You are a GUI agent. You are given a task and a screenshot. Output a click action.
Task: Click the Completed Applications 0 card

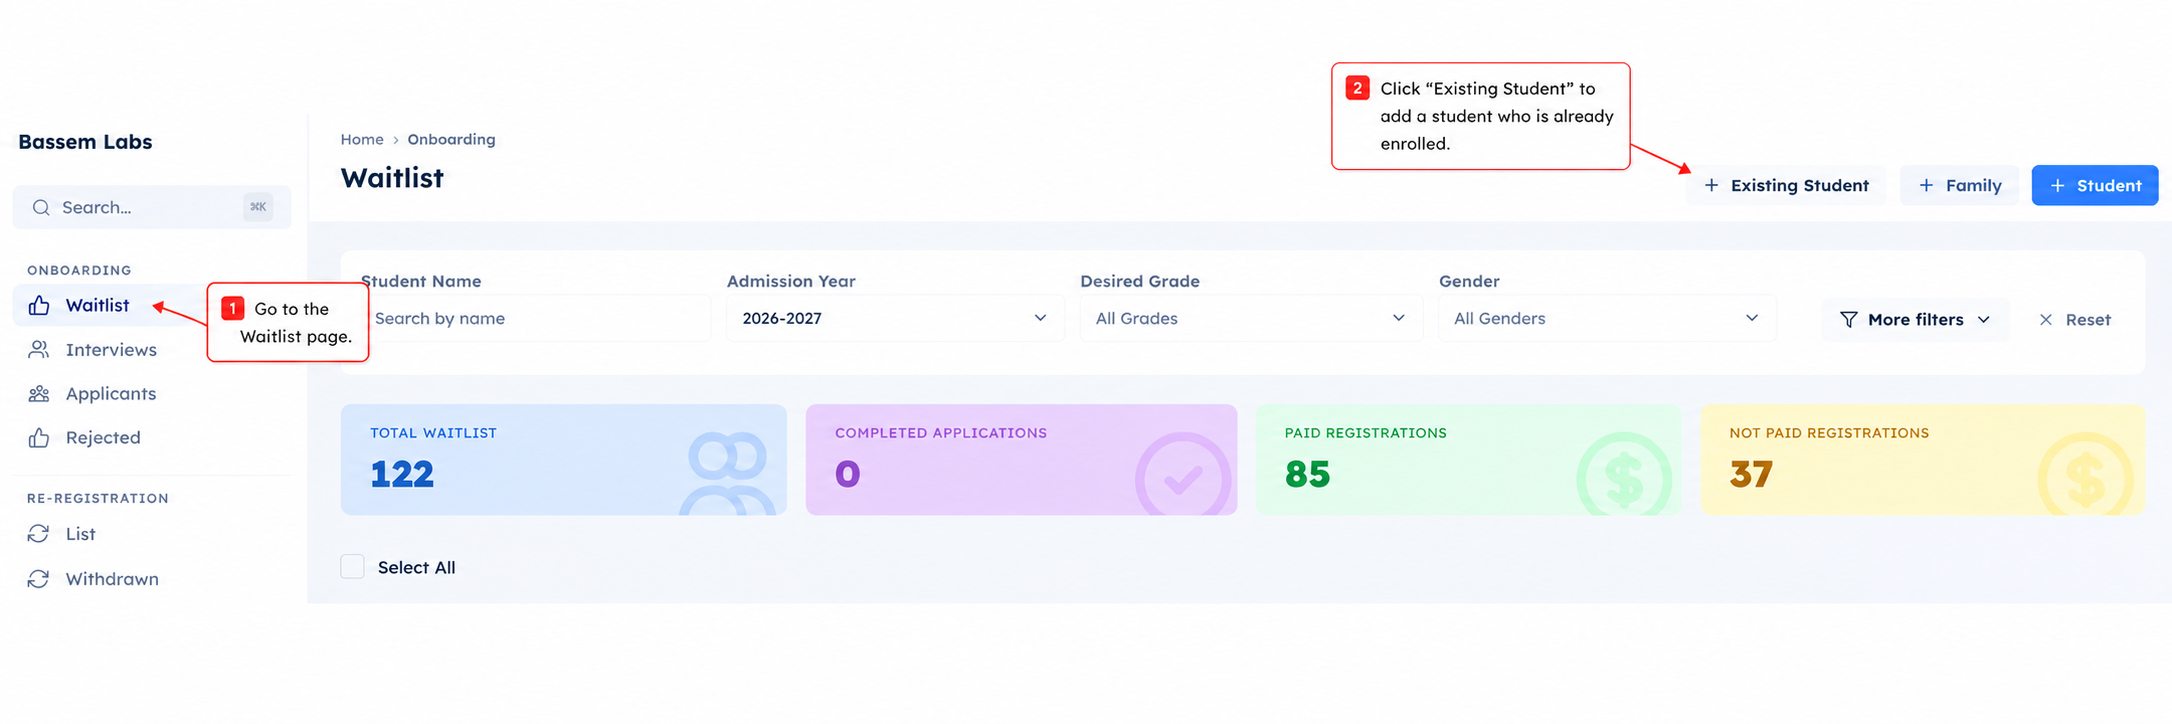pos(1022,460)
